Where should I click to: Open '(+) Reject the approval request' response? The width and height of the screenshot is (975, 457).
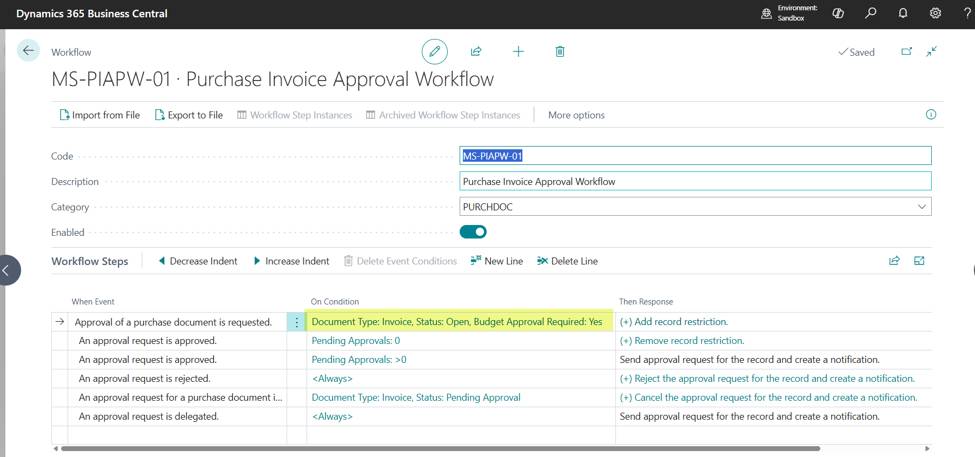pyautogui.click(x=767, y=379)
